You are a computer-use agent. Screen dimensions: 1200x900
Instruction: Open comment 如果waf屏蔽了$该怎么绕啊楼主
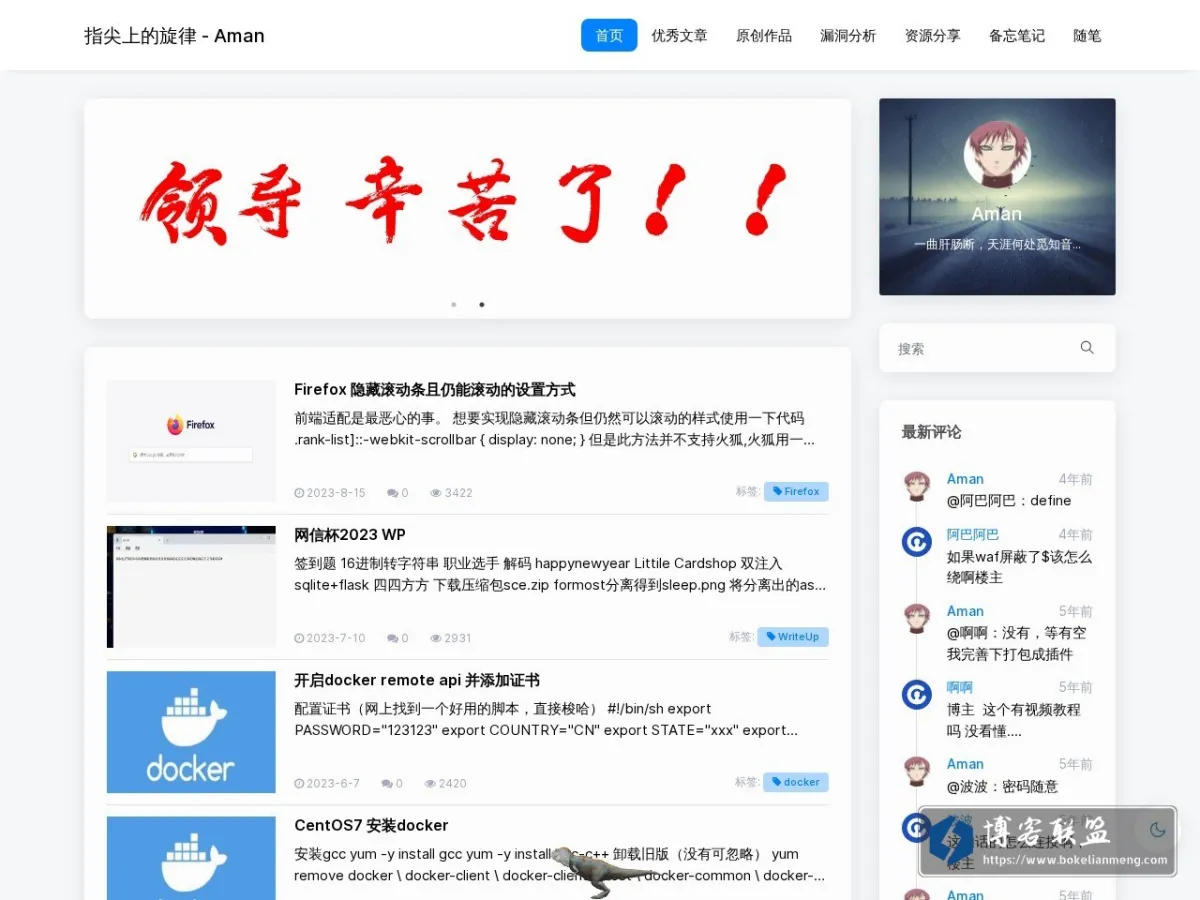coord(1020,567)
